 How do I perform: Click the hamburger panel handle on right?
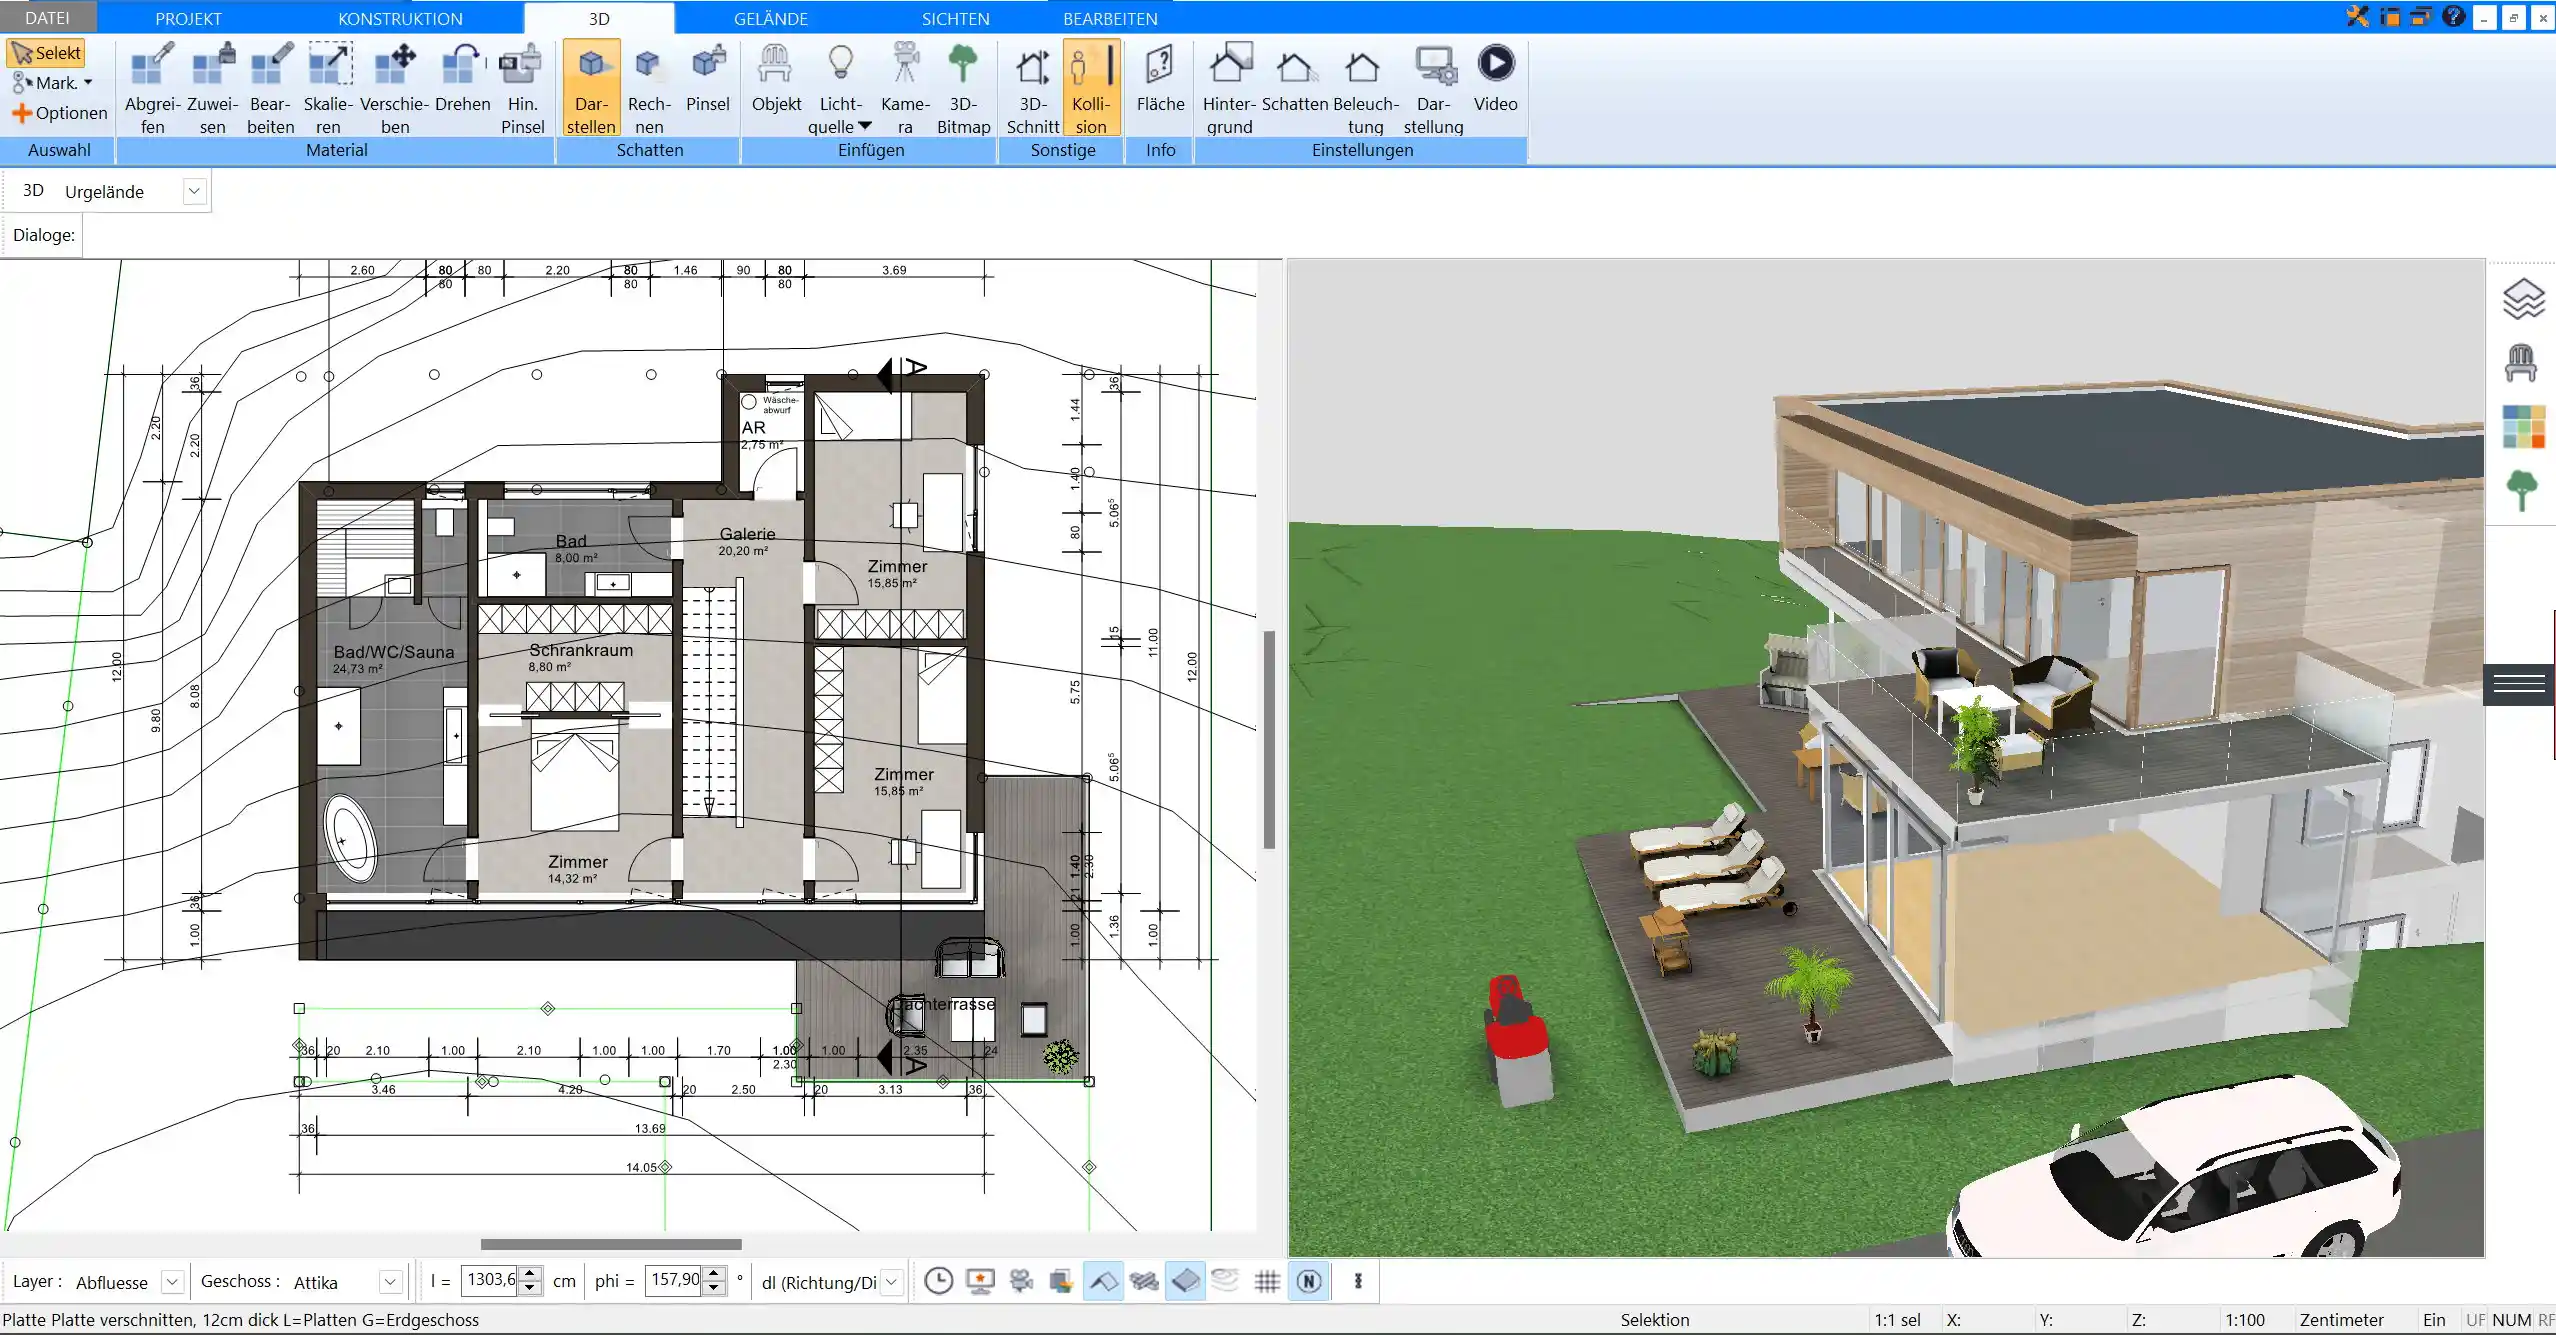tap(2519, 684)
